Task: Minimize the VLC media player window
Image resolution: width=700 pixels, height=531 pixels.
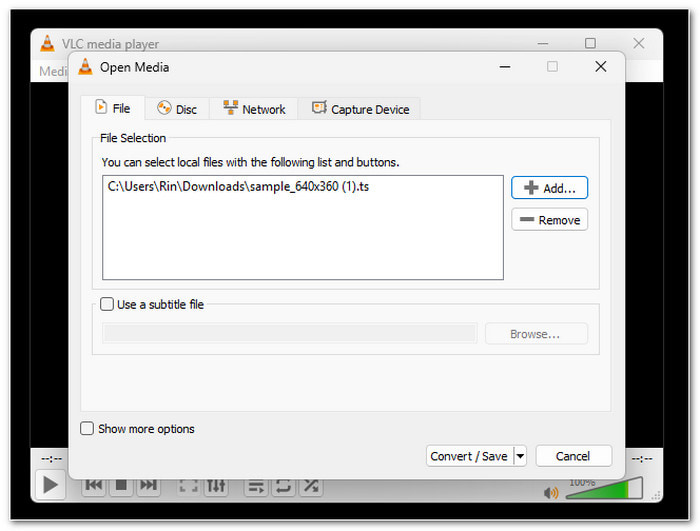Action: [x=542, y=43]
